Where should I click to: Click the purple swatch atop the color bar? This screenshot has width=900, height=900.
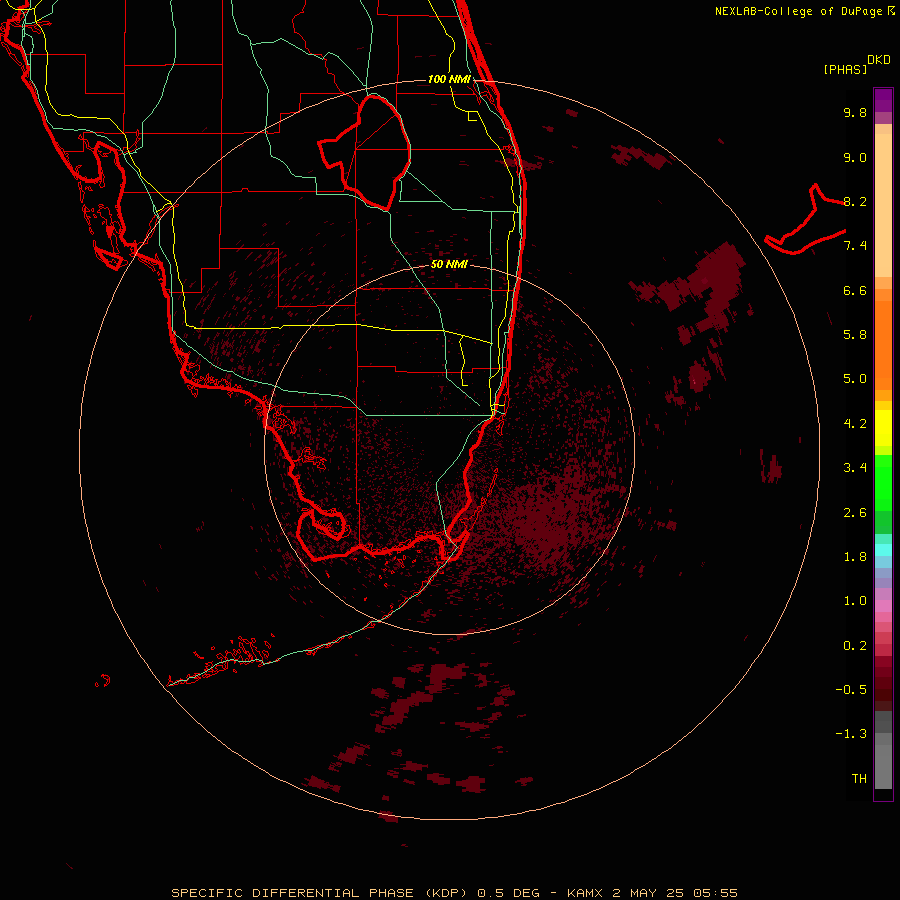883,100
